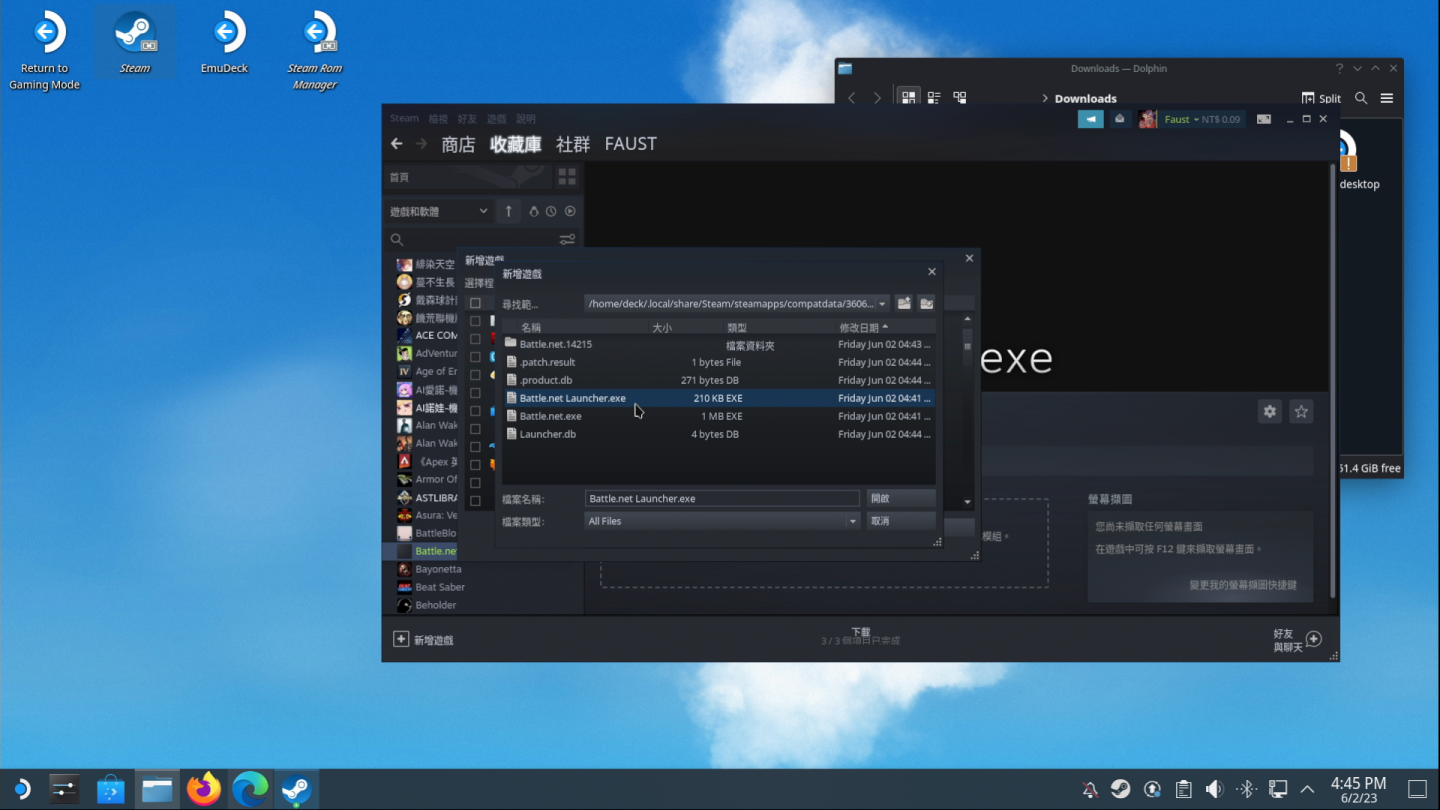
Task: Open Steam Rom Manager desktop shortcut
Action: [315, 50]
